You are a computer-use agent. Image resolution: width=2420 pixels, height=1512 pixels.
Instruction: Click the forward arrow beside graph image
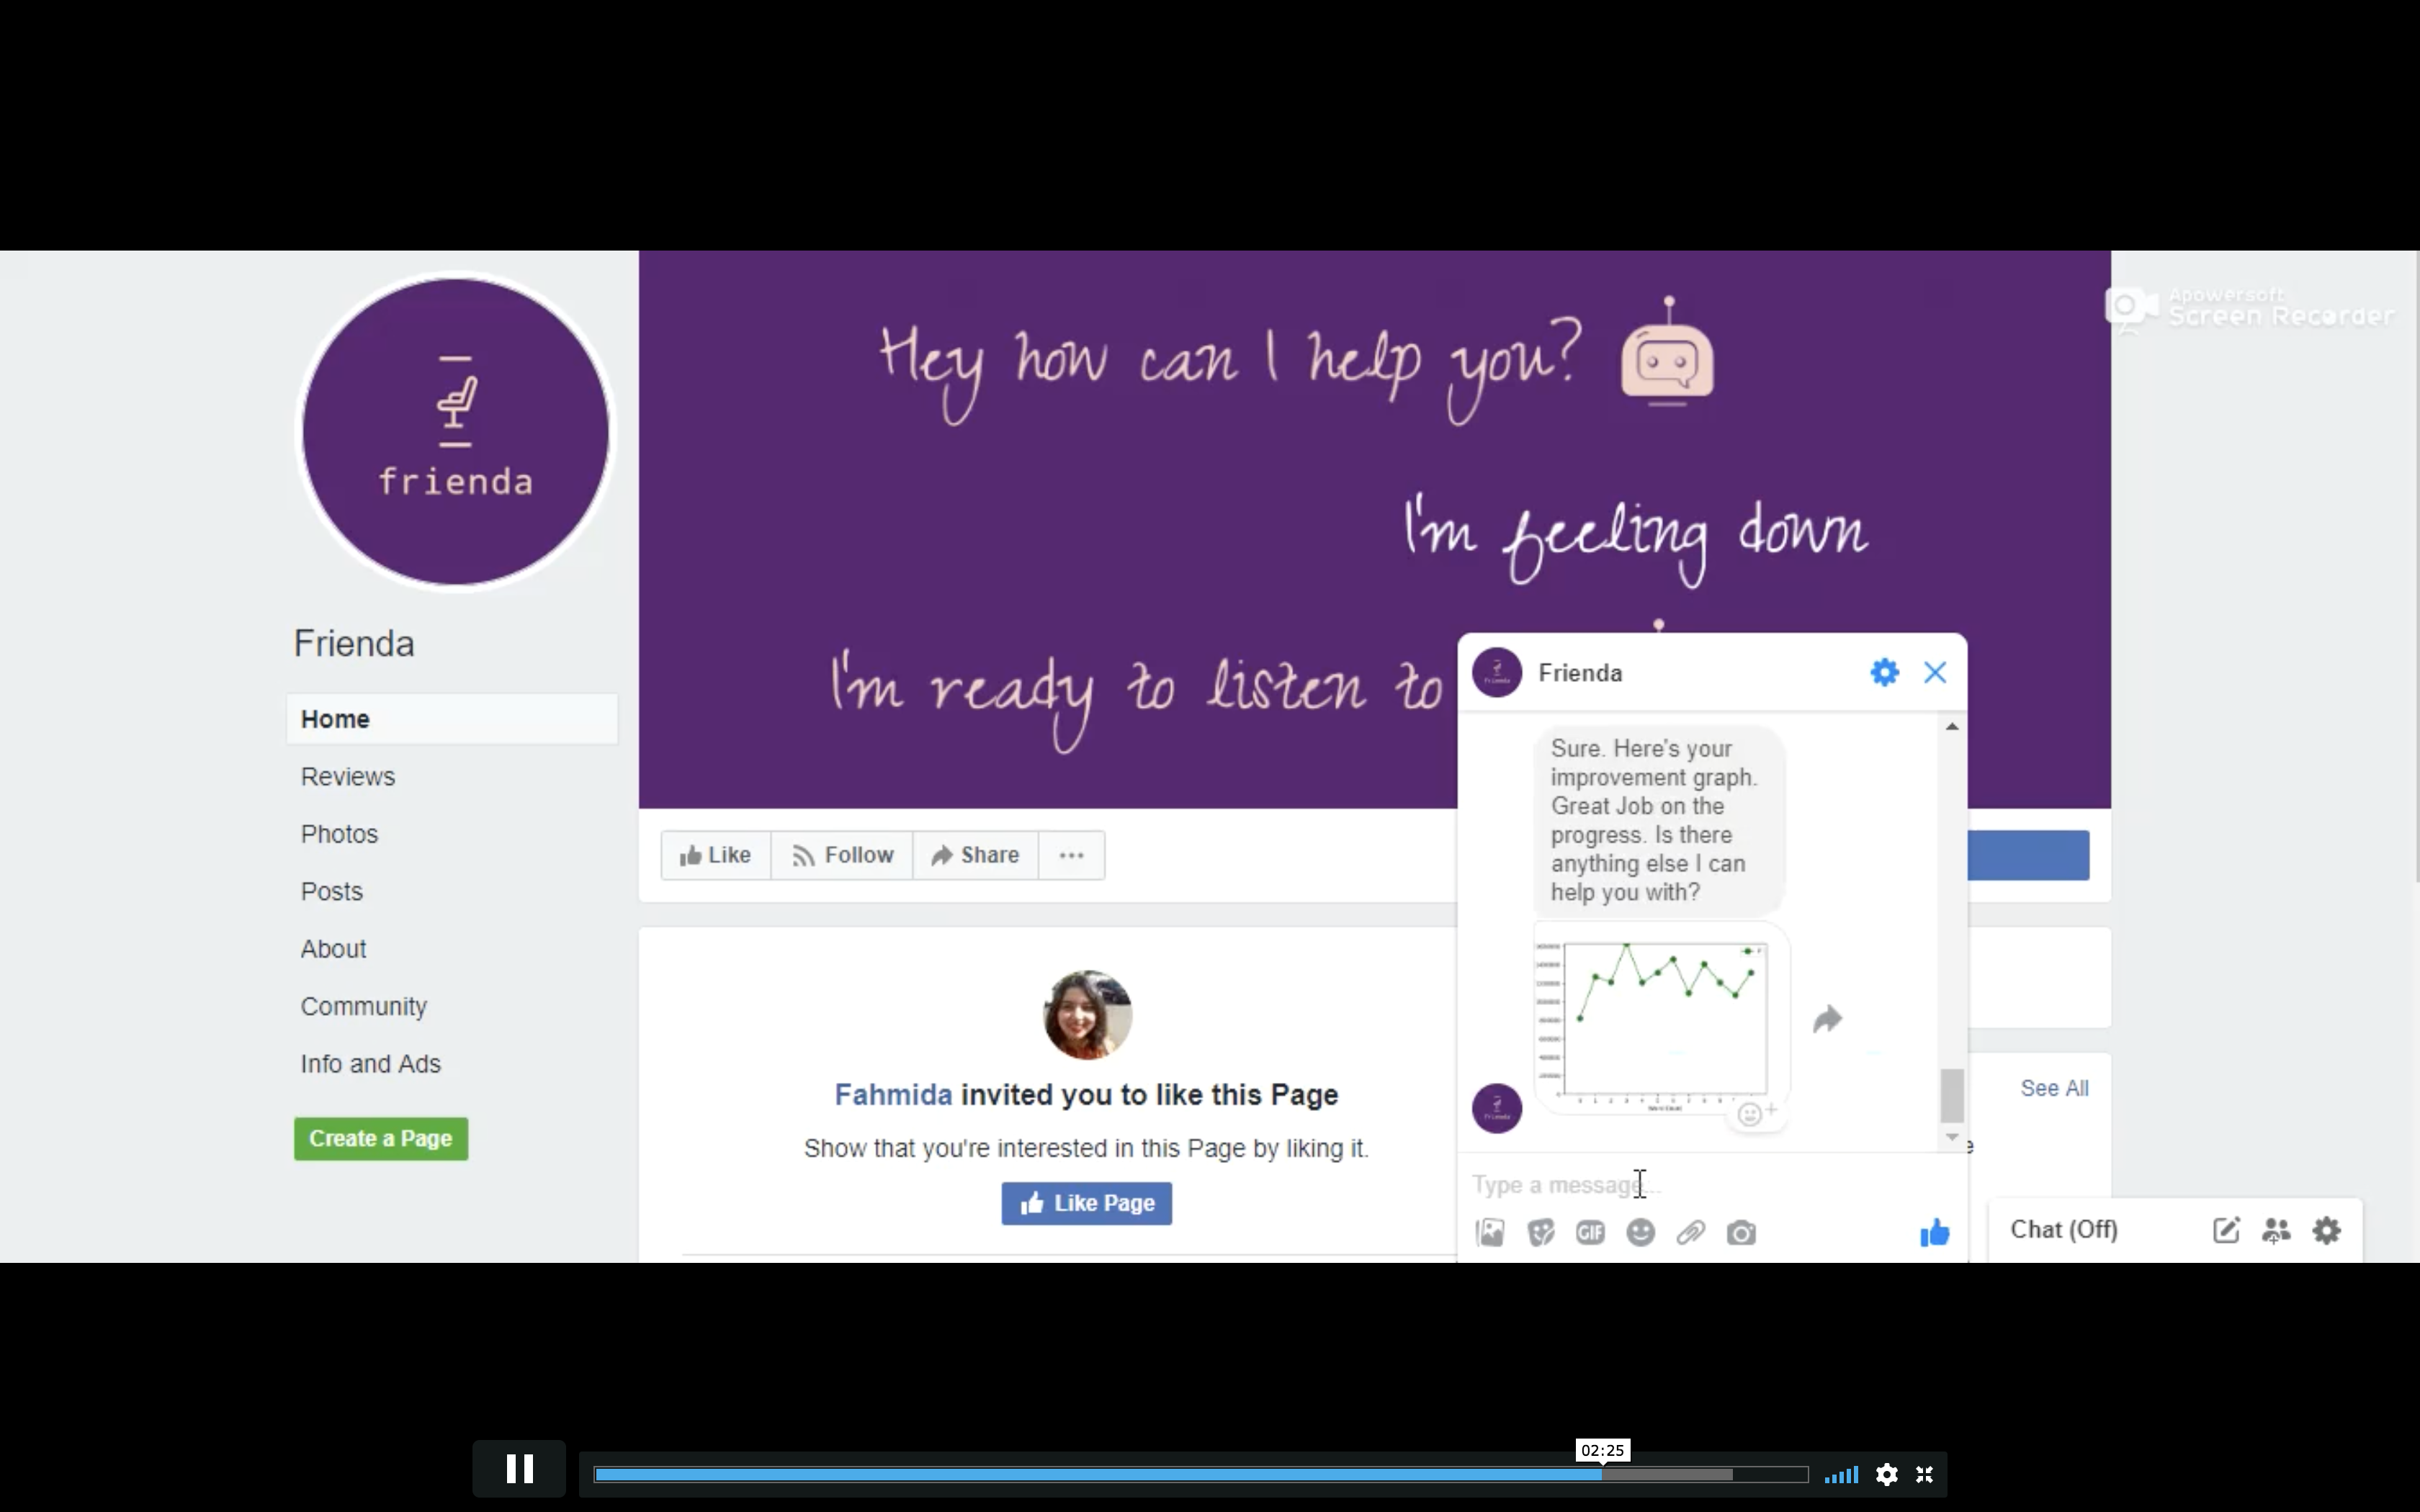tap(1827, 1019)
